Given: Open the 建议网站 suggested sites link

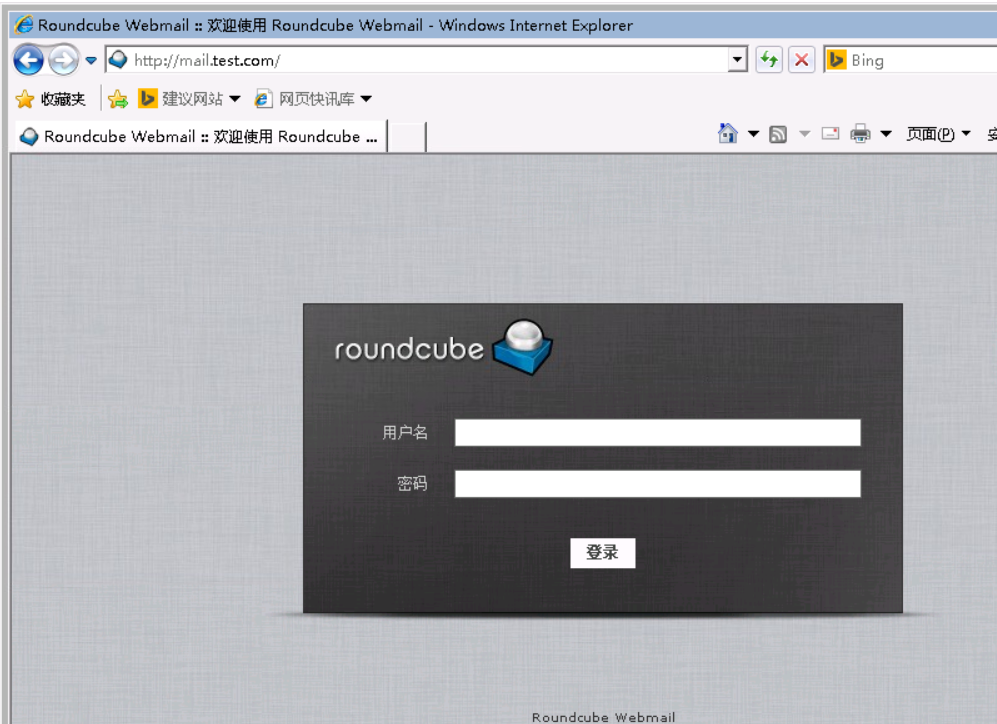Looking at the screenshot, I should pyautogui.click(x=181, y=99).
